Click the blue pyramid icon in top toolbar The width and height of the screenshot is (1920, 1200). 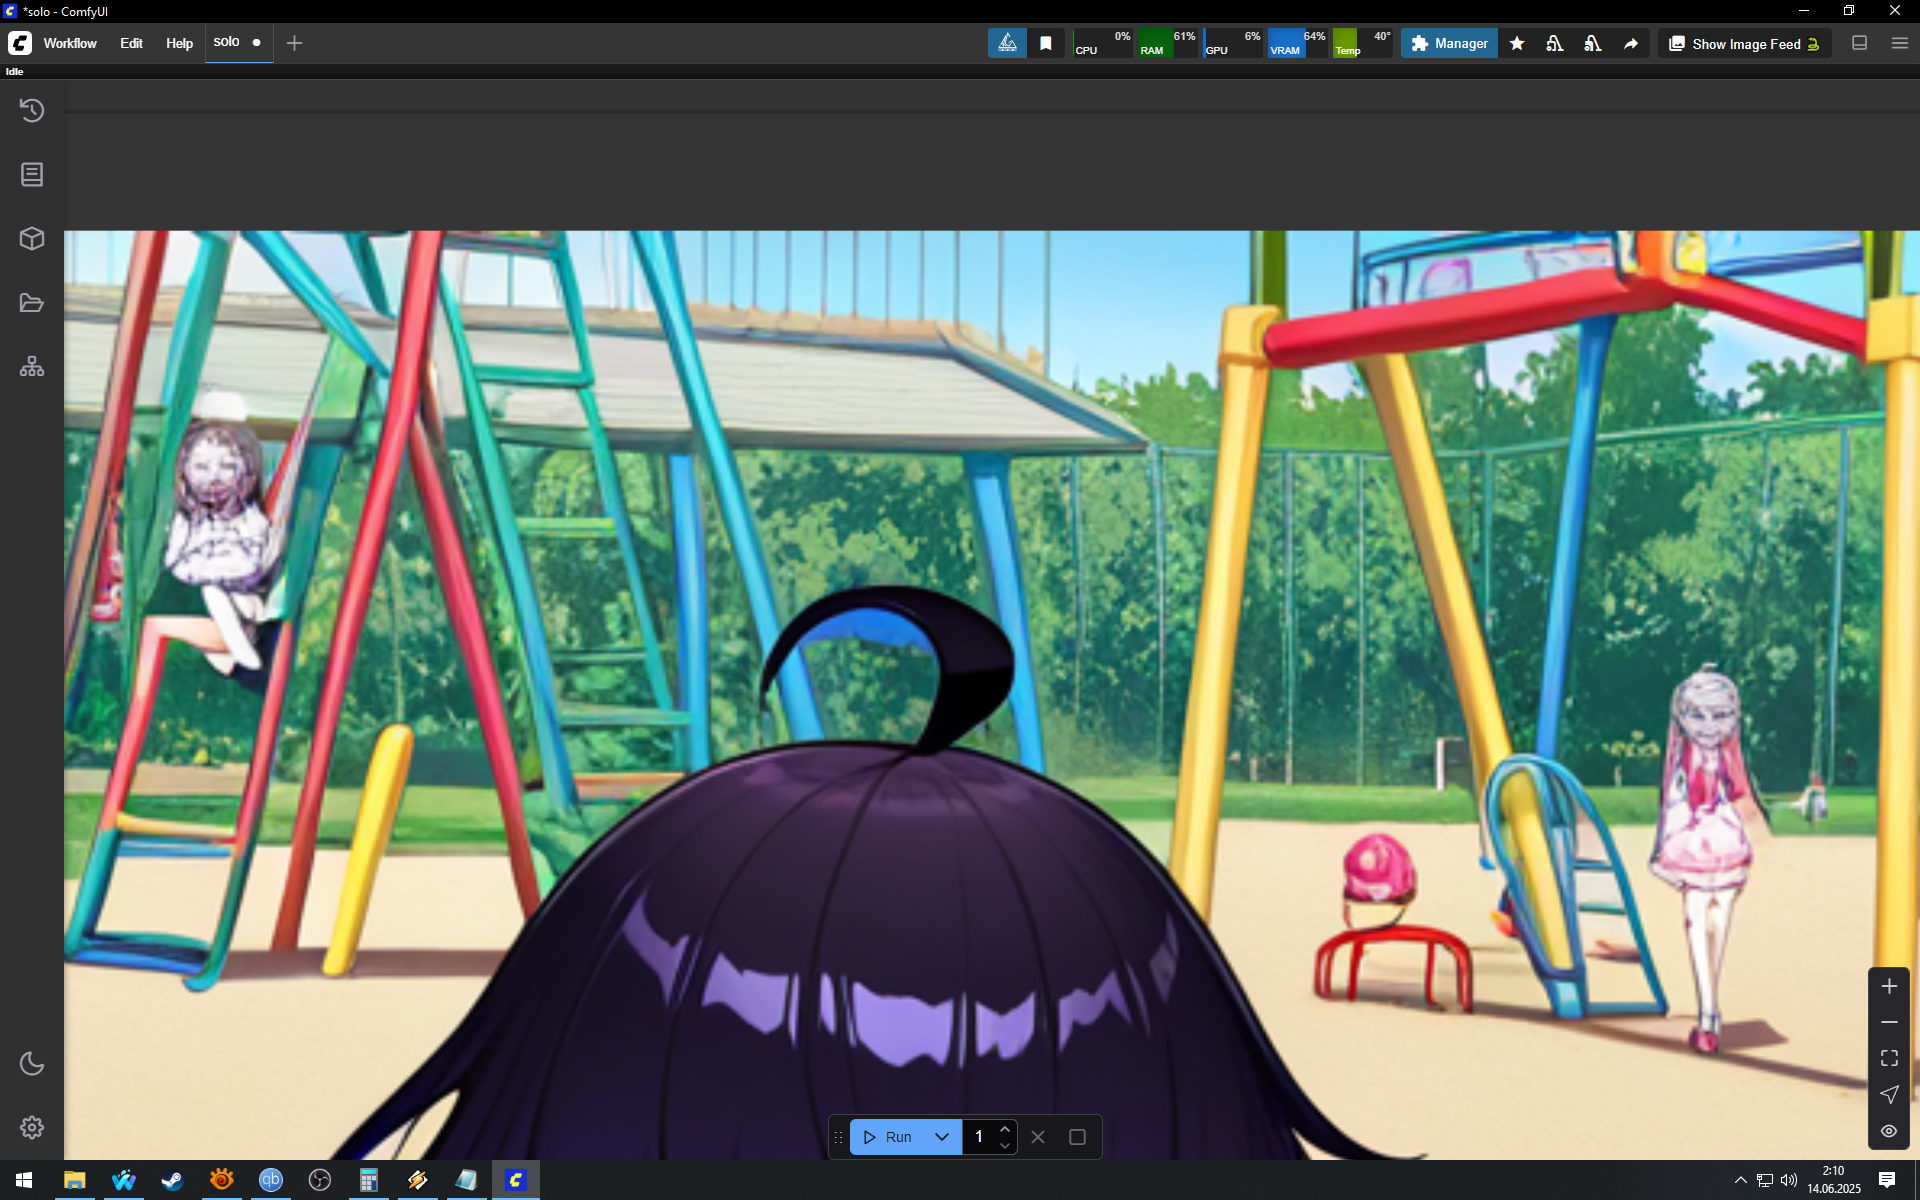1007,43
